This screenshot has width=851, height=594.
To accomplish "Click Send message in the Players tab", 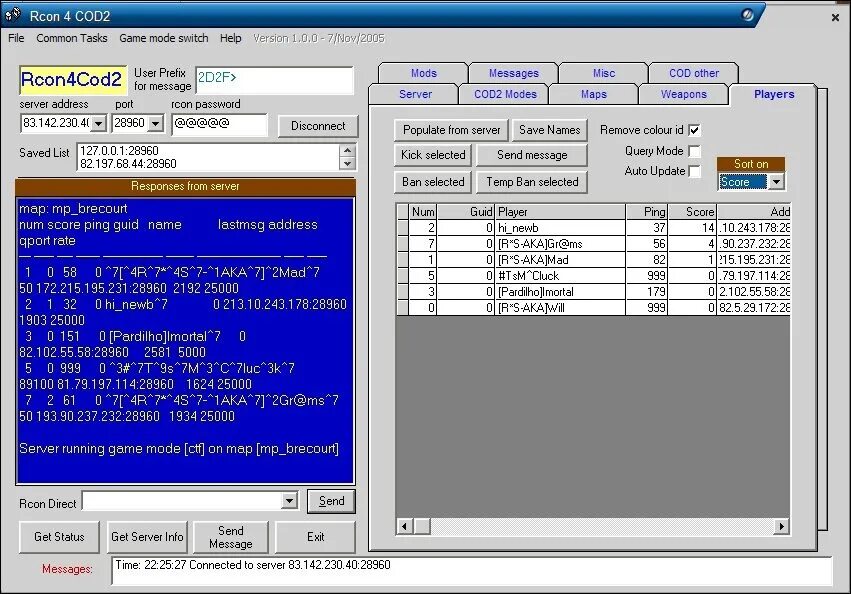I will [x=532, y=155].
